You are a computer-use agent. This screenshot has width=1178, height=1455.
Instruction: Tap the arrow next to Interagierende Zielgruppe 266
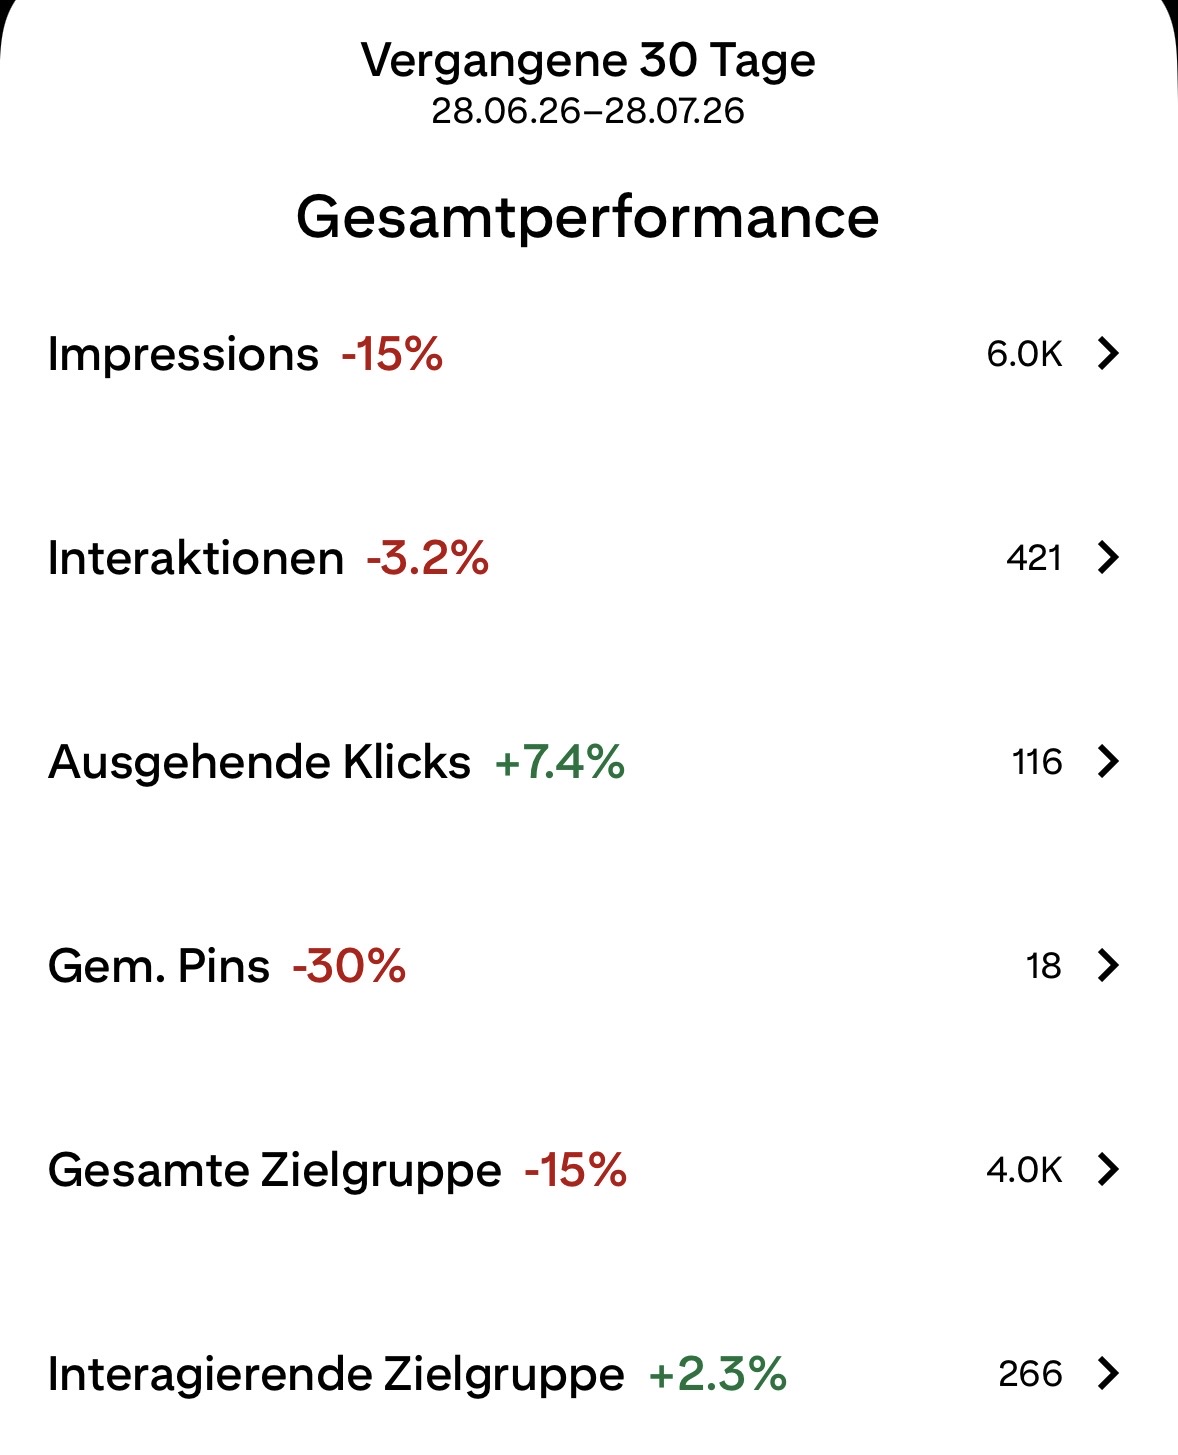tap(1108, 1374)
